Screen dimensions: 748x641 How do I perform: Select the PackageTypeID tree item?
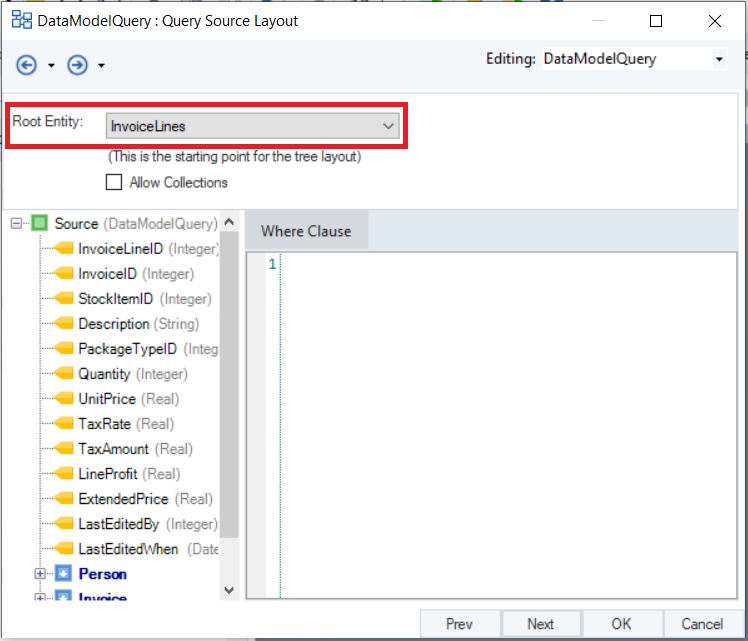coord(148,349)
